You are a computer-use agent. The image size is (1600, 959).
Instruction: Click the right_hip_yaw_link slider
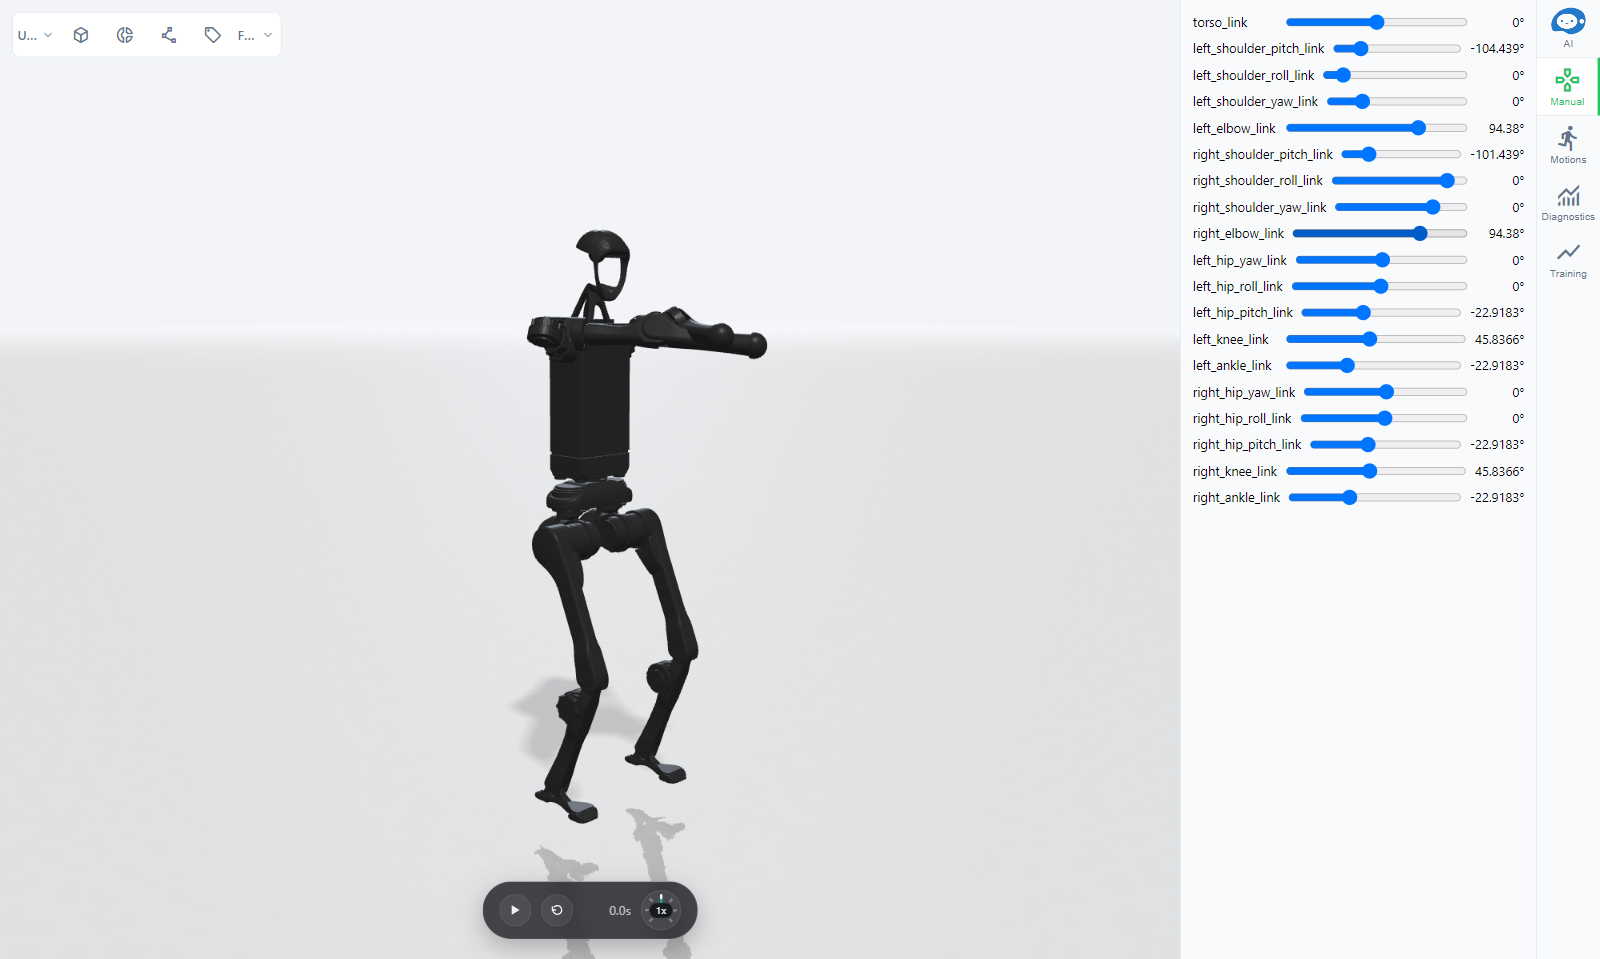1385,392
